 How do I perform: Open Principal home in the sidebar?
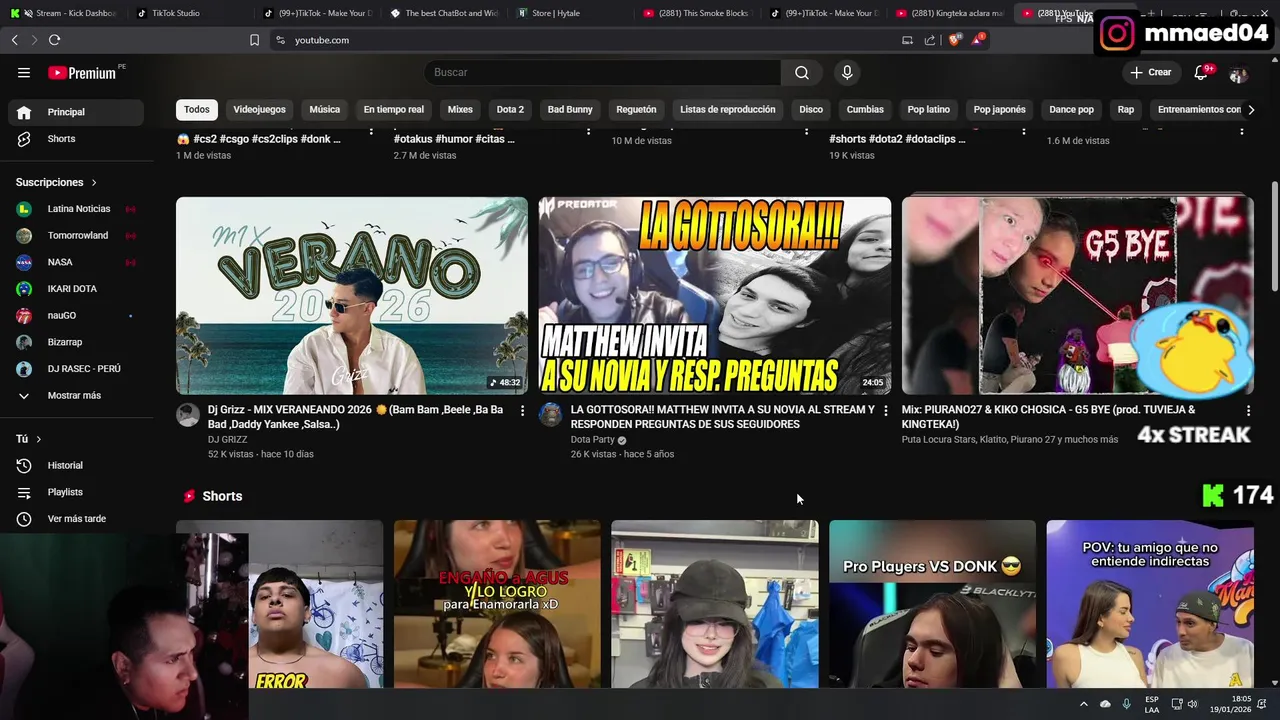click(x=76, y=112)
